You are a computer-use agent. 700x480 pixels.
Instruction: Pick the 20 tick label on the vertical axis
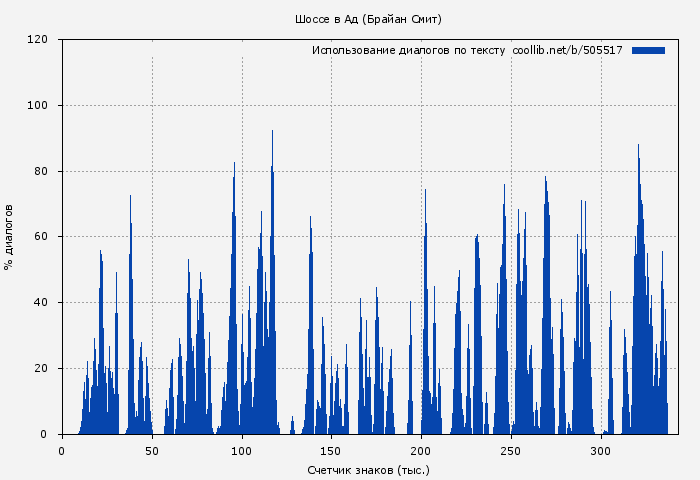coord(41,369)
